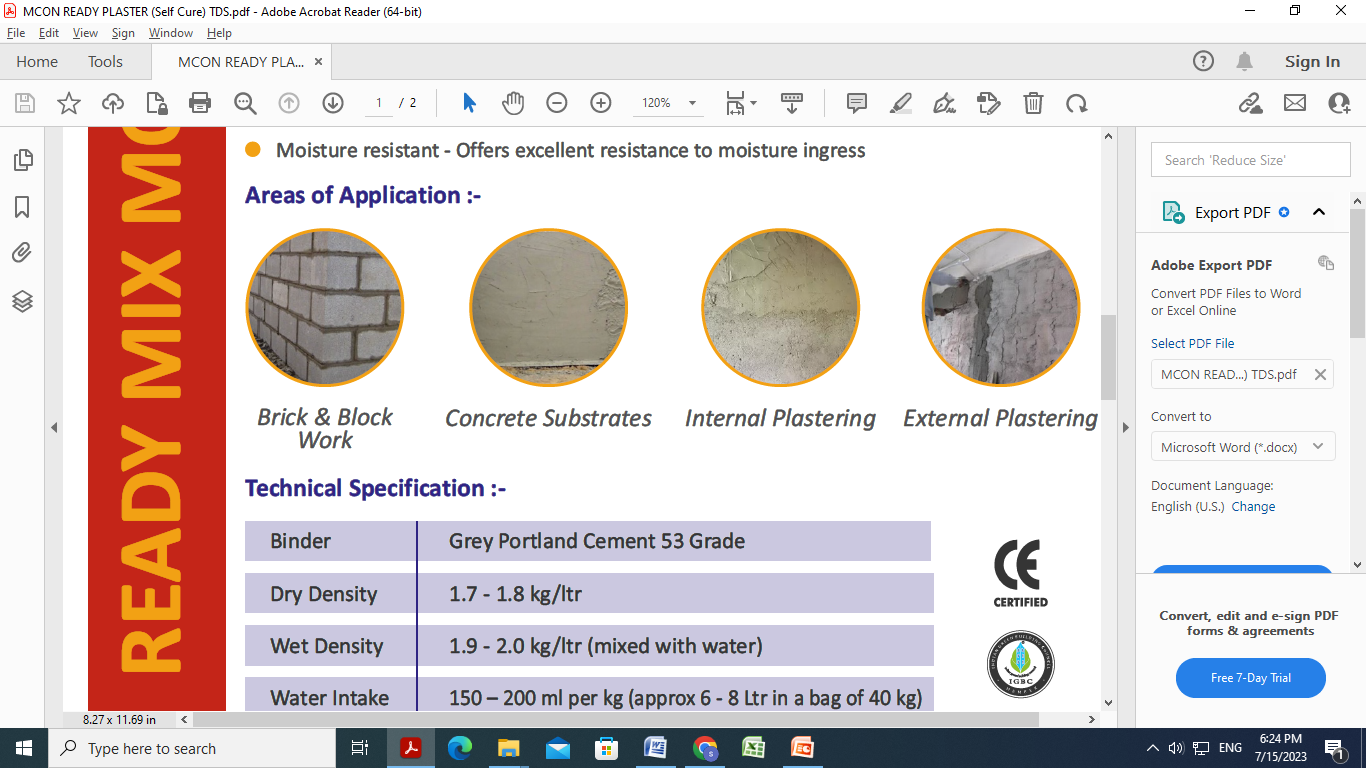The width and height of the screenshot is (1366, 768).
Task: Click the document vertical scrollbar thumb
Action: (x=1108, y=357)
